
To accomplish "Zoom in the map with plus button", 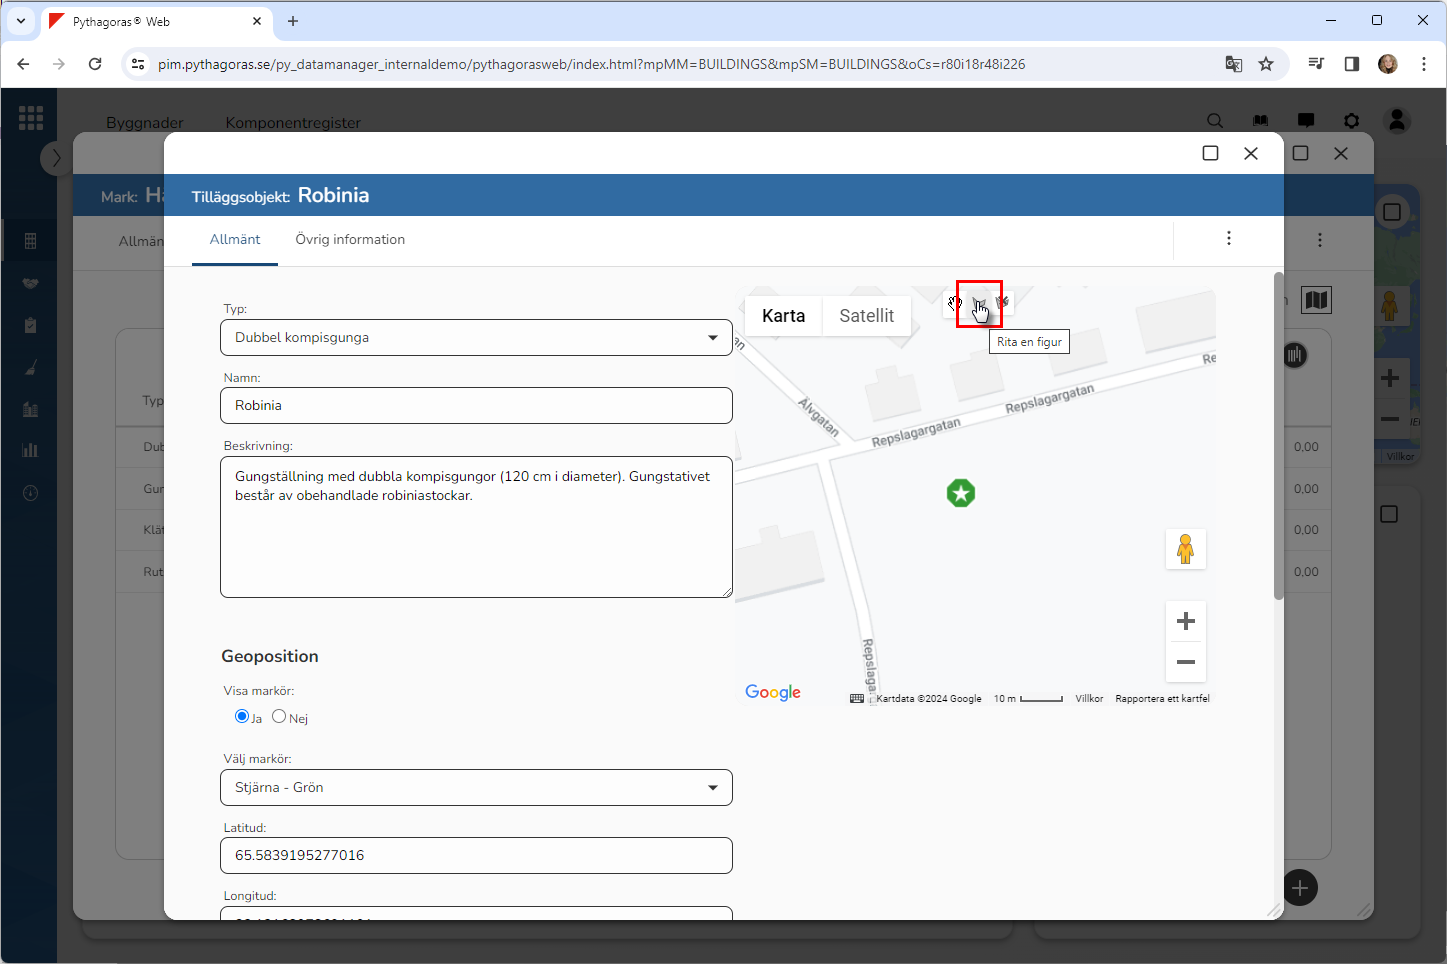I will point(1185,621).
